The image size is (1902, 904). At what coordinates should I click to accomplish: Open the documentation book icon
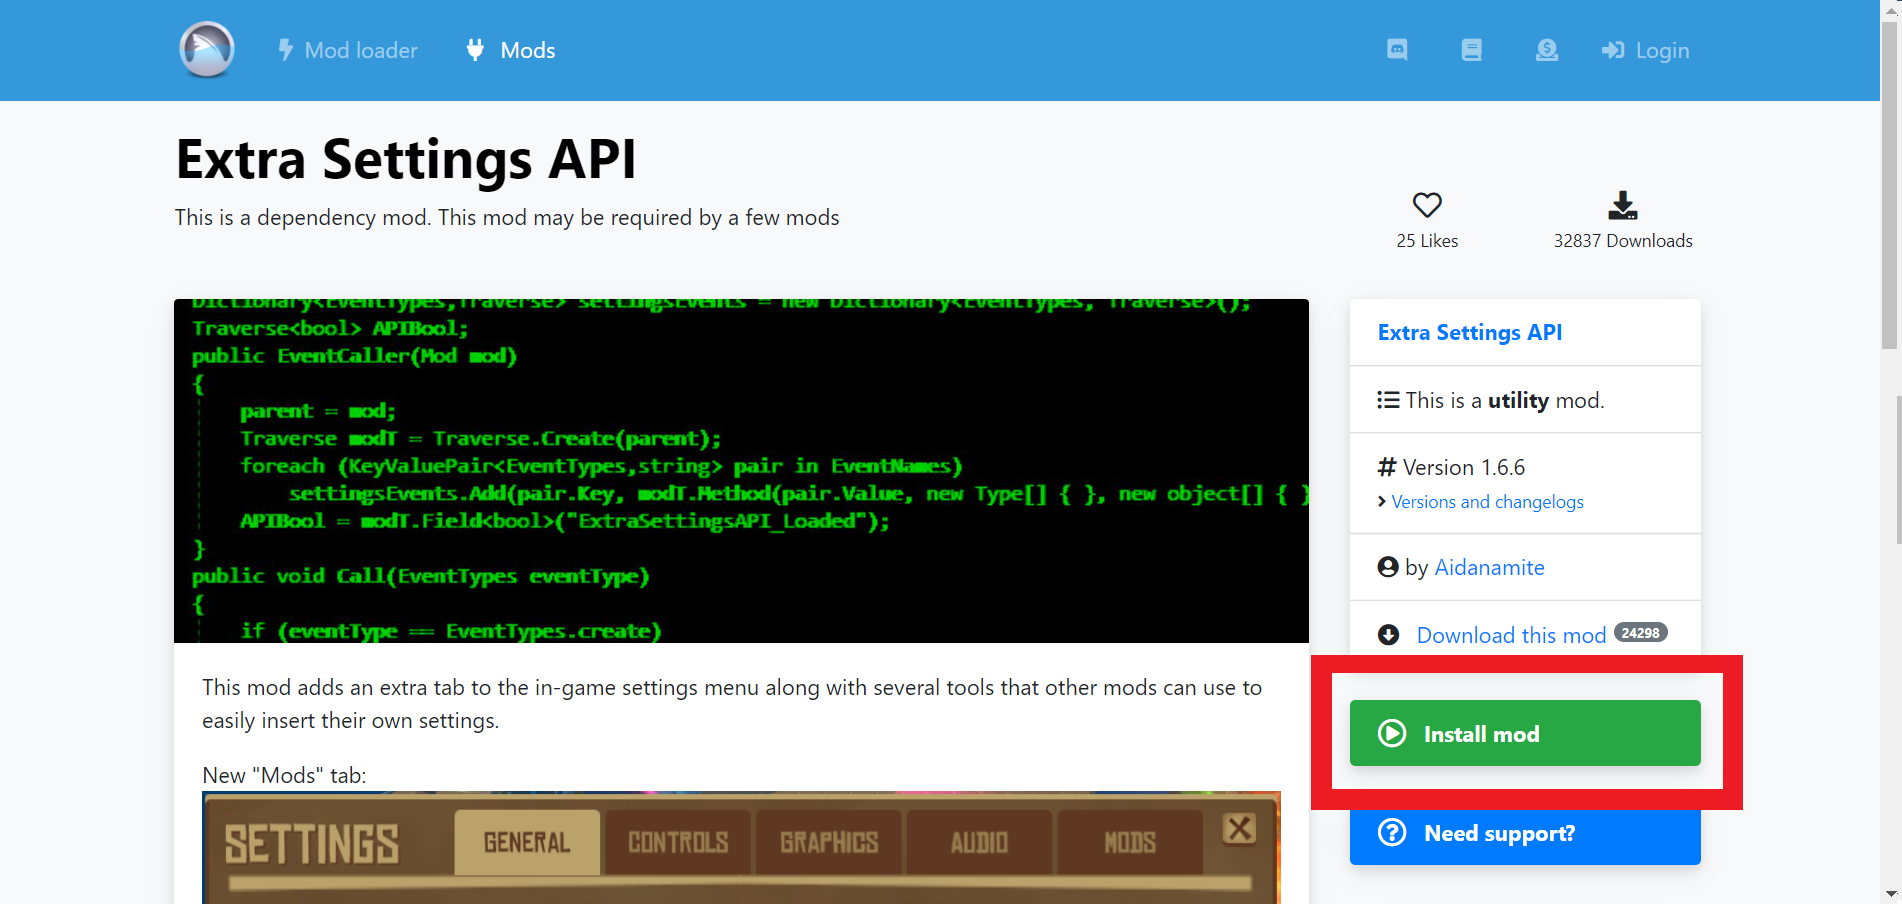click(x=1471, y=50)
